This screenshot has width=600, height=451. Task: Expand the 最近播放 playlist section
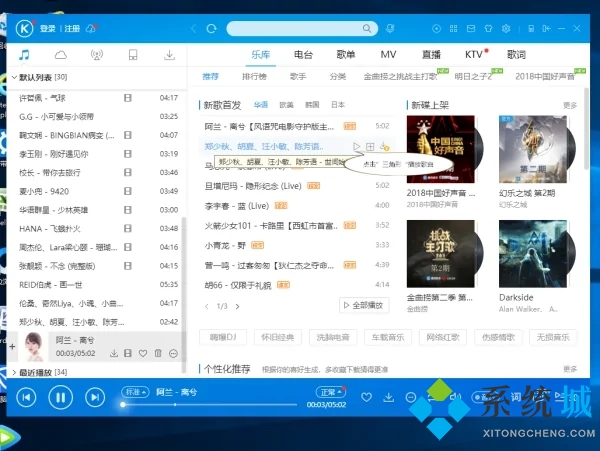(x=13, y=372)
